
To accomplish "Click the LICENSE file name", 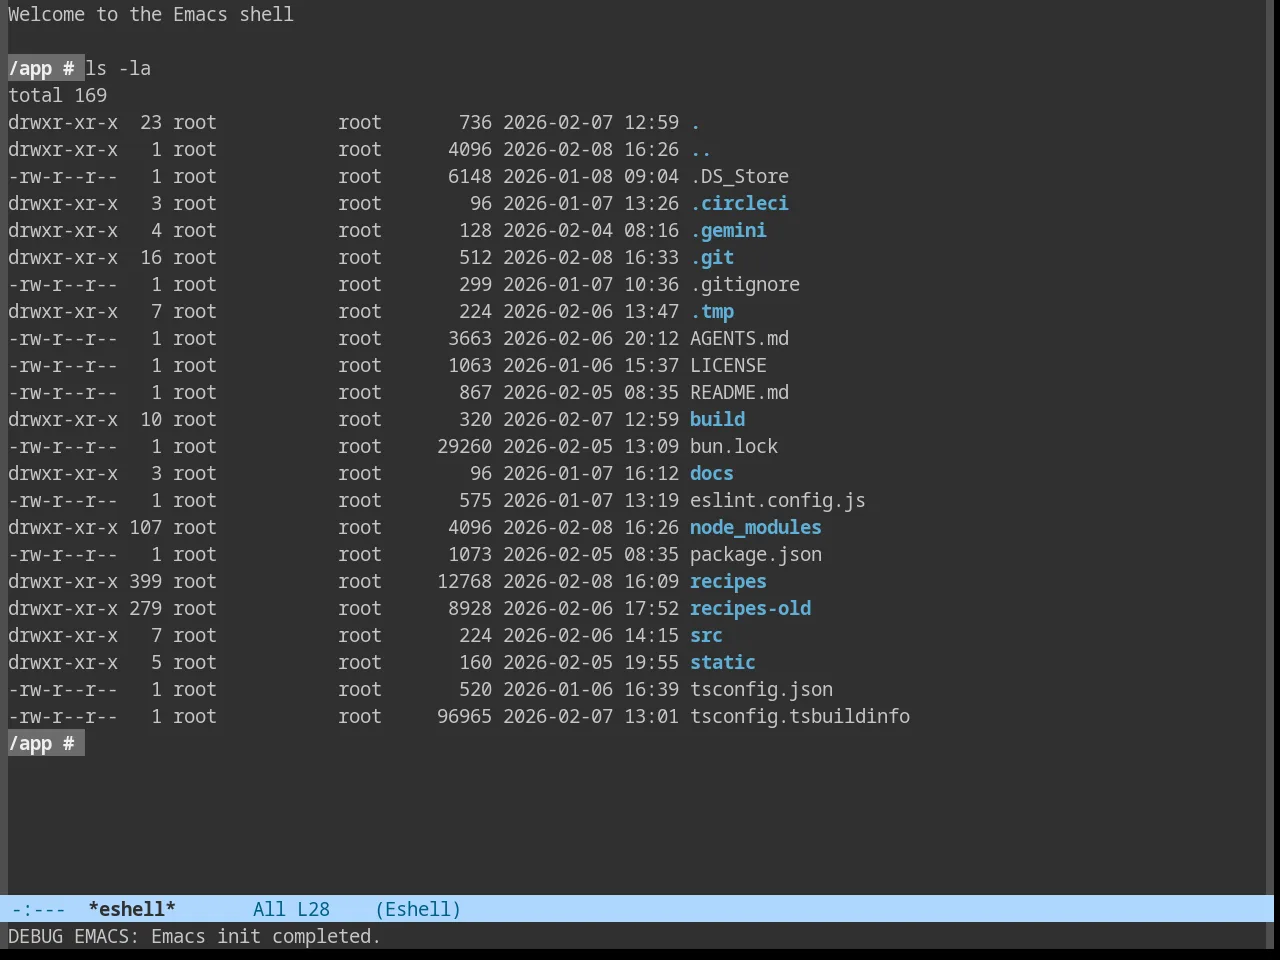I will point(728,365).
